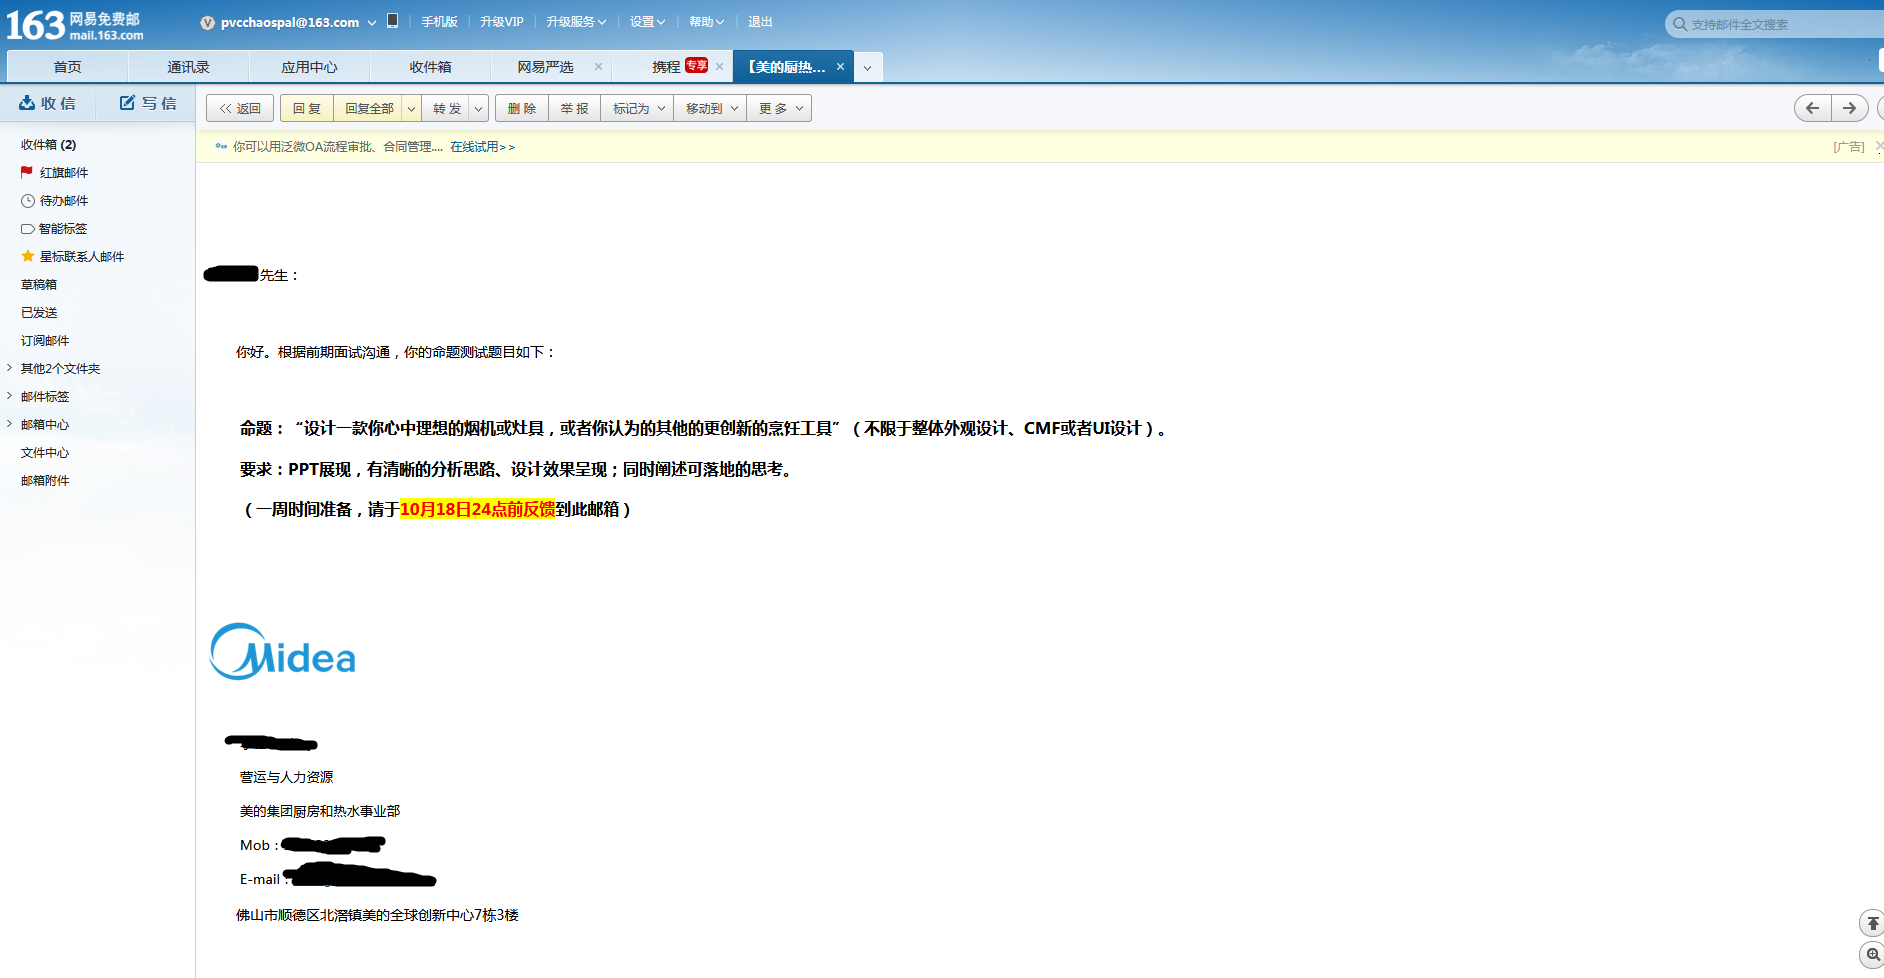The image size is (1884, 978).
Task: Open the 升级服务 dropdown
Action: point(576,22)
